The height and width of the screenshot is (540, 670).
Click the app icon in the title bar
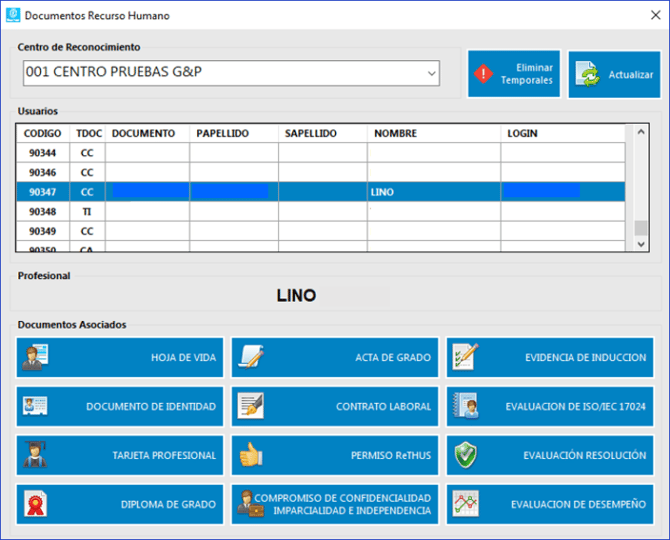[13, 15]
